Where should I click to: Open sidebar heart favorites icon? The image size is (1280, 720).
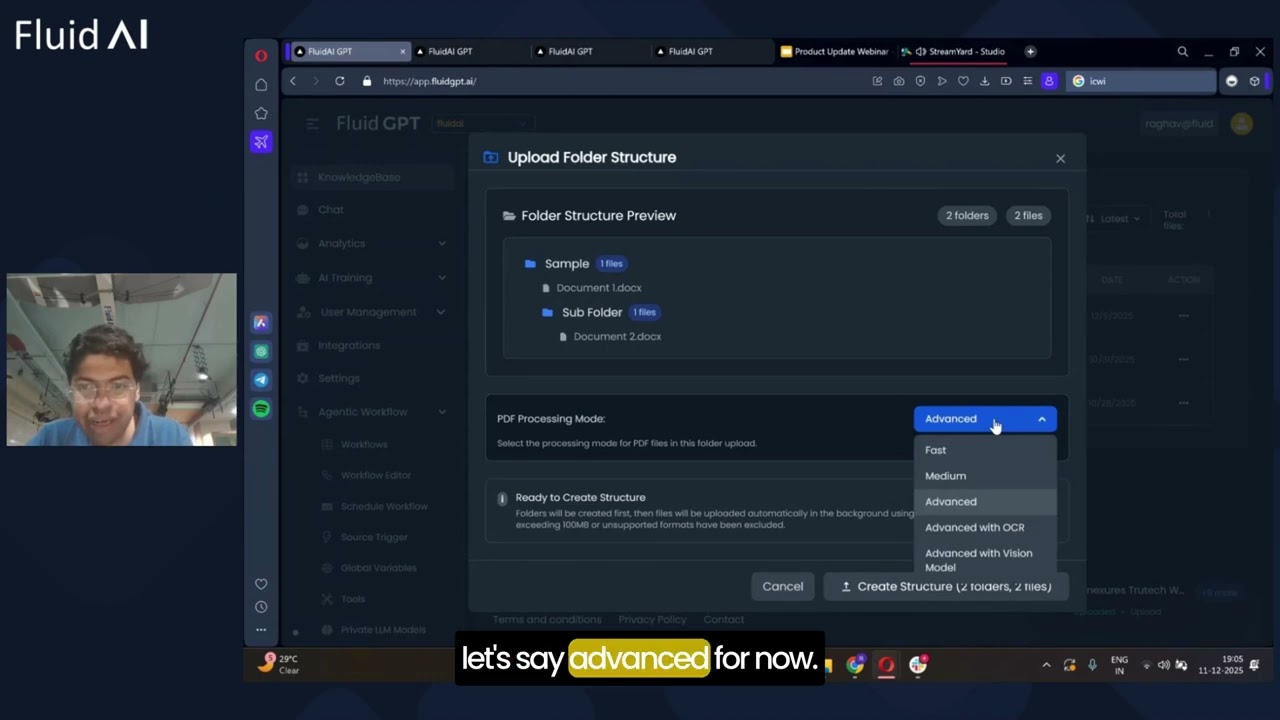261,584
